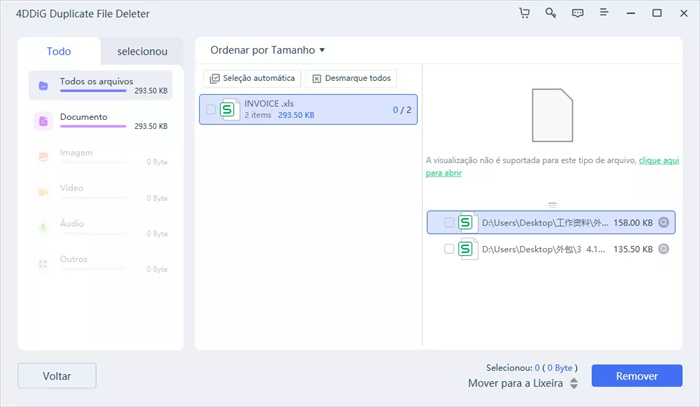The width and height of the screenshot is (700, 407).
Task: Select the Documento category
Action: (x=100, y=121)
